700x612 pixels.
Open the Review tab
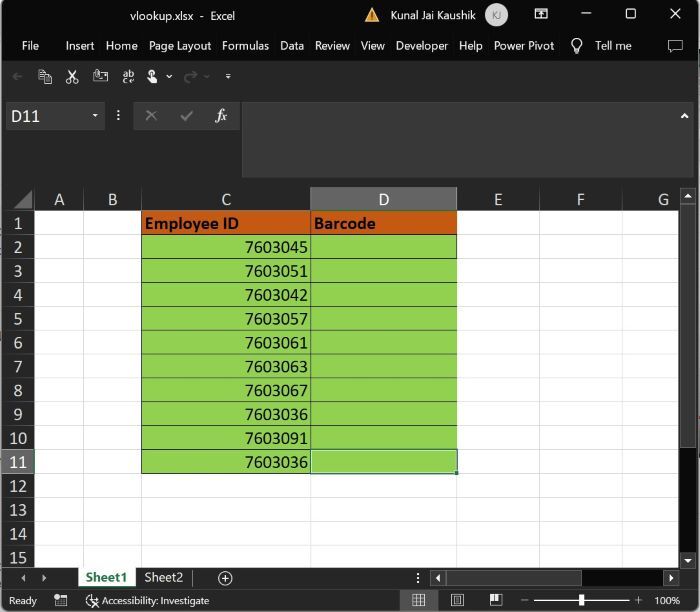point(333,46)
